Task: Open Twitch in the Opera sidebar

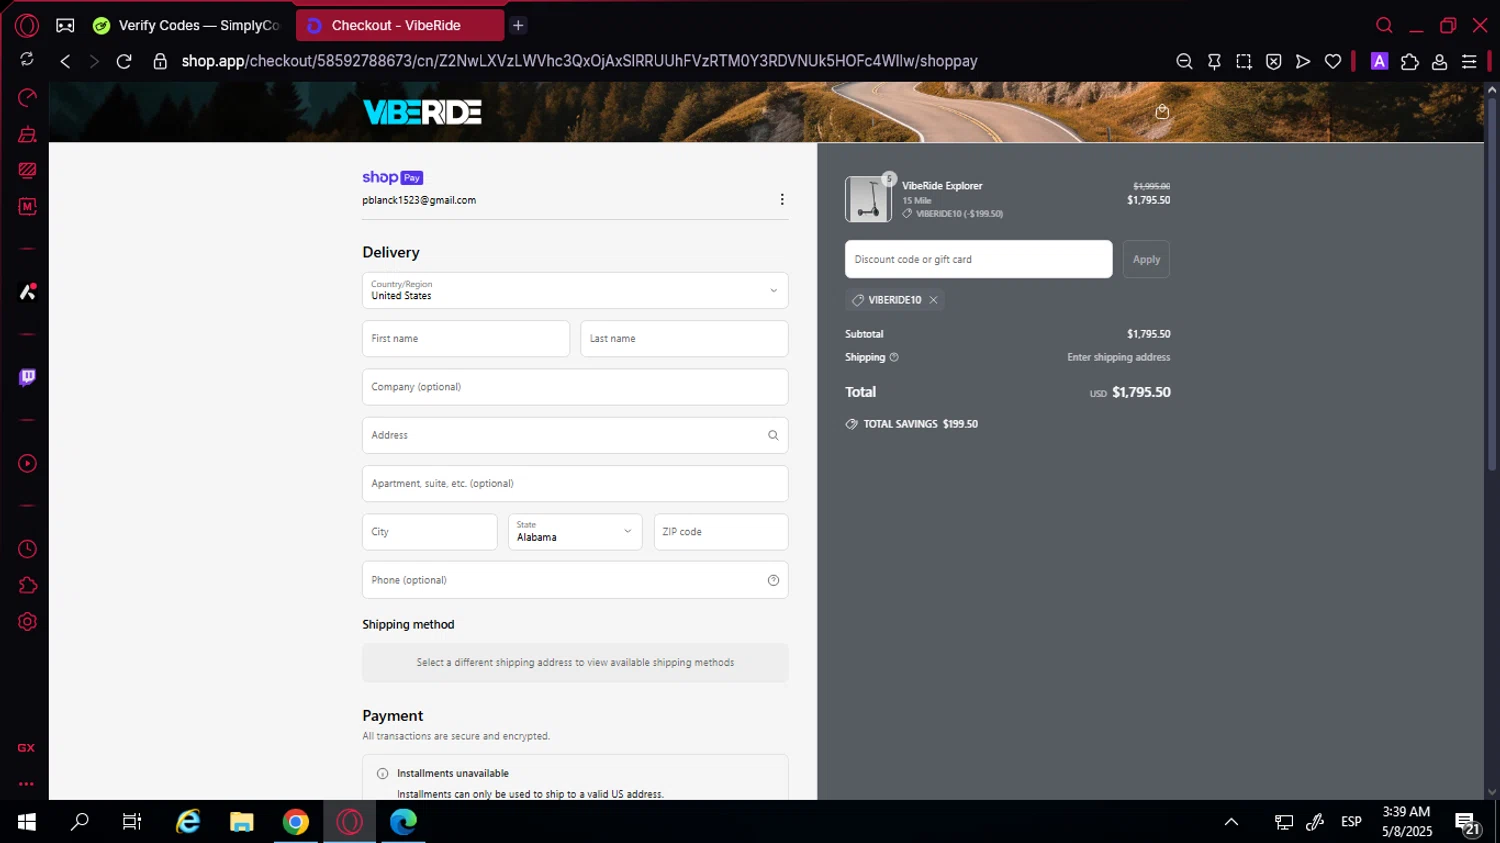Action: pyautogui.click(x=27, y=377)
